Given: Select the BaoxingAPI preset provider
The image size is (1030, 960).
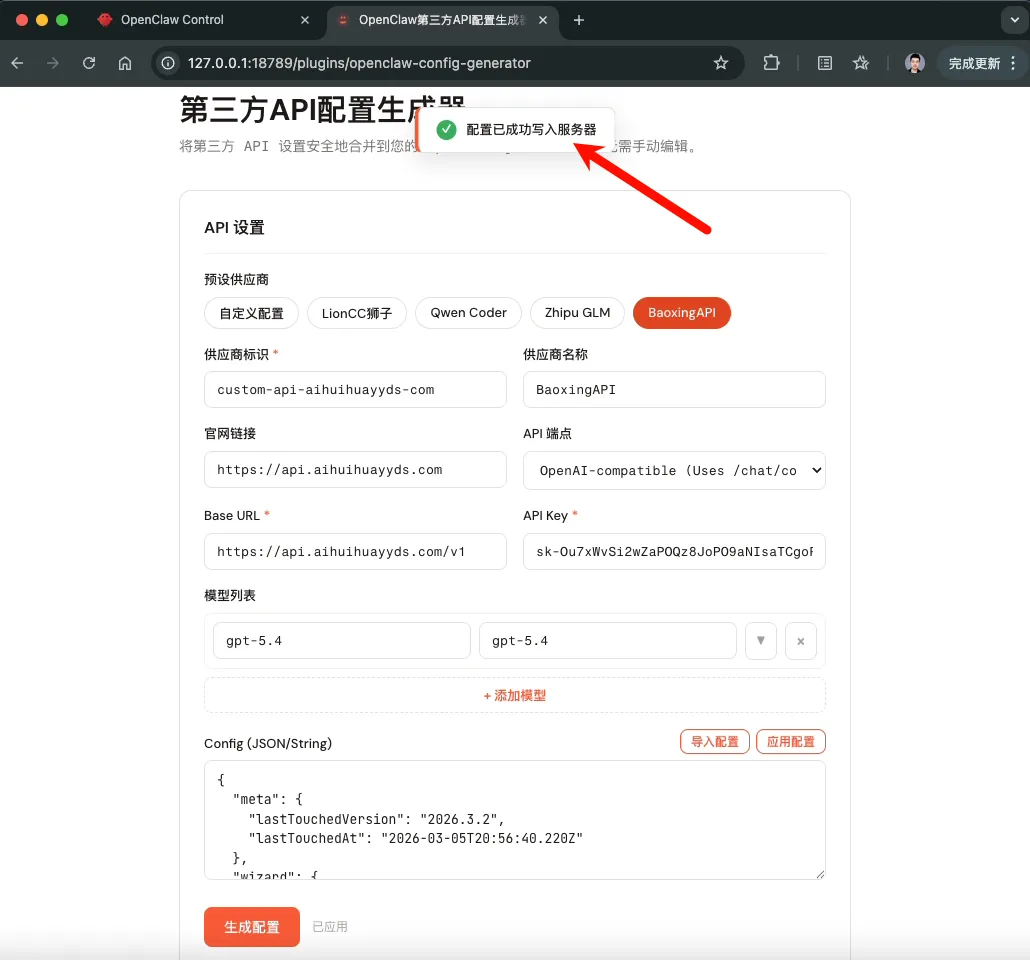Looking at the screenshot, I should [682, 313].
